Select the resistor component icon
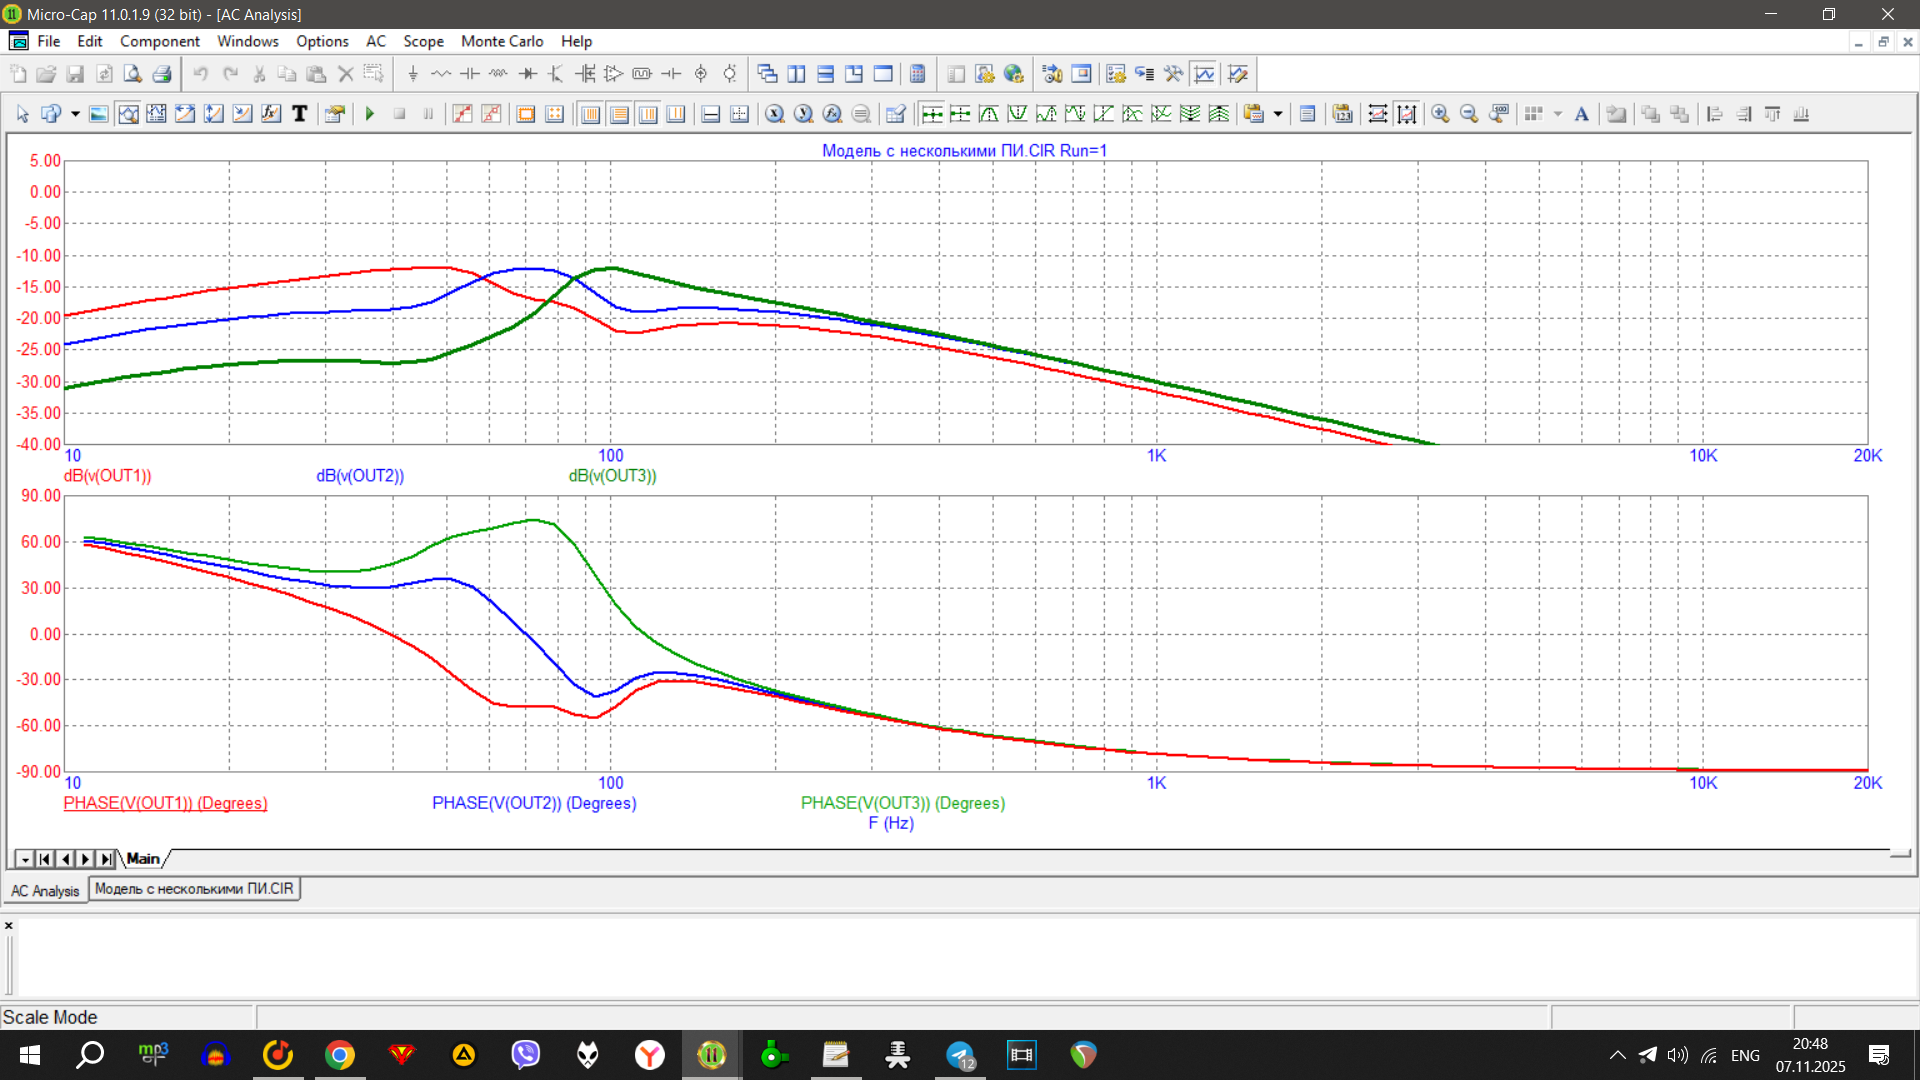The width and height of the screenshot is (1920, 1080). pyautogui.click(x=441, y=74)
